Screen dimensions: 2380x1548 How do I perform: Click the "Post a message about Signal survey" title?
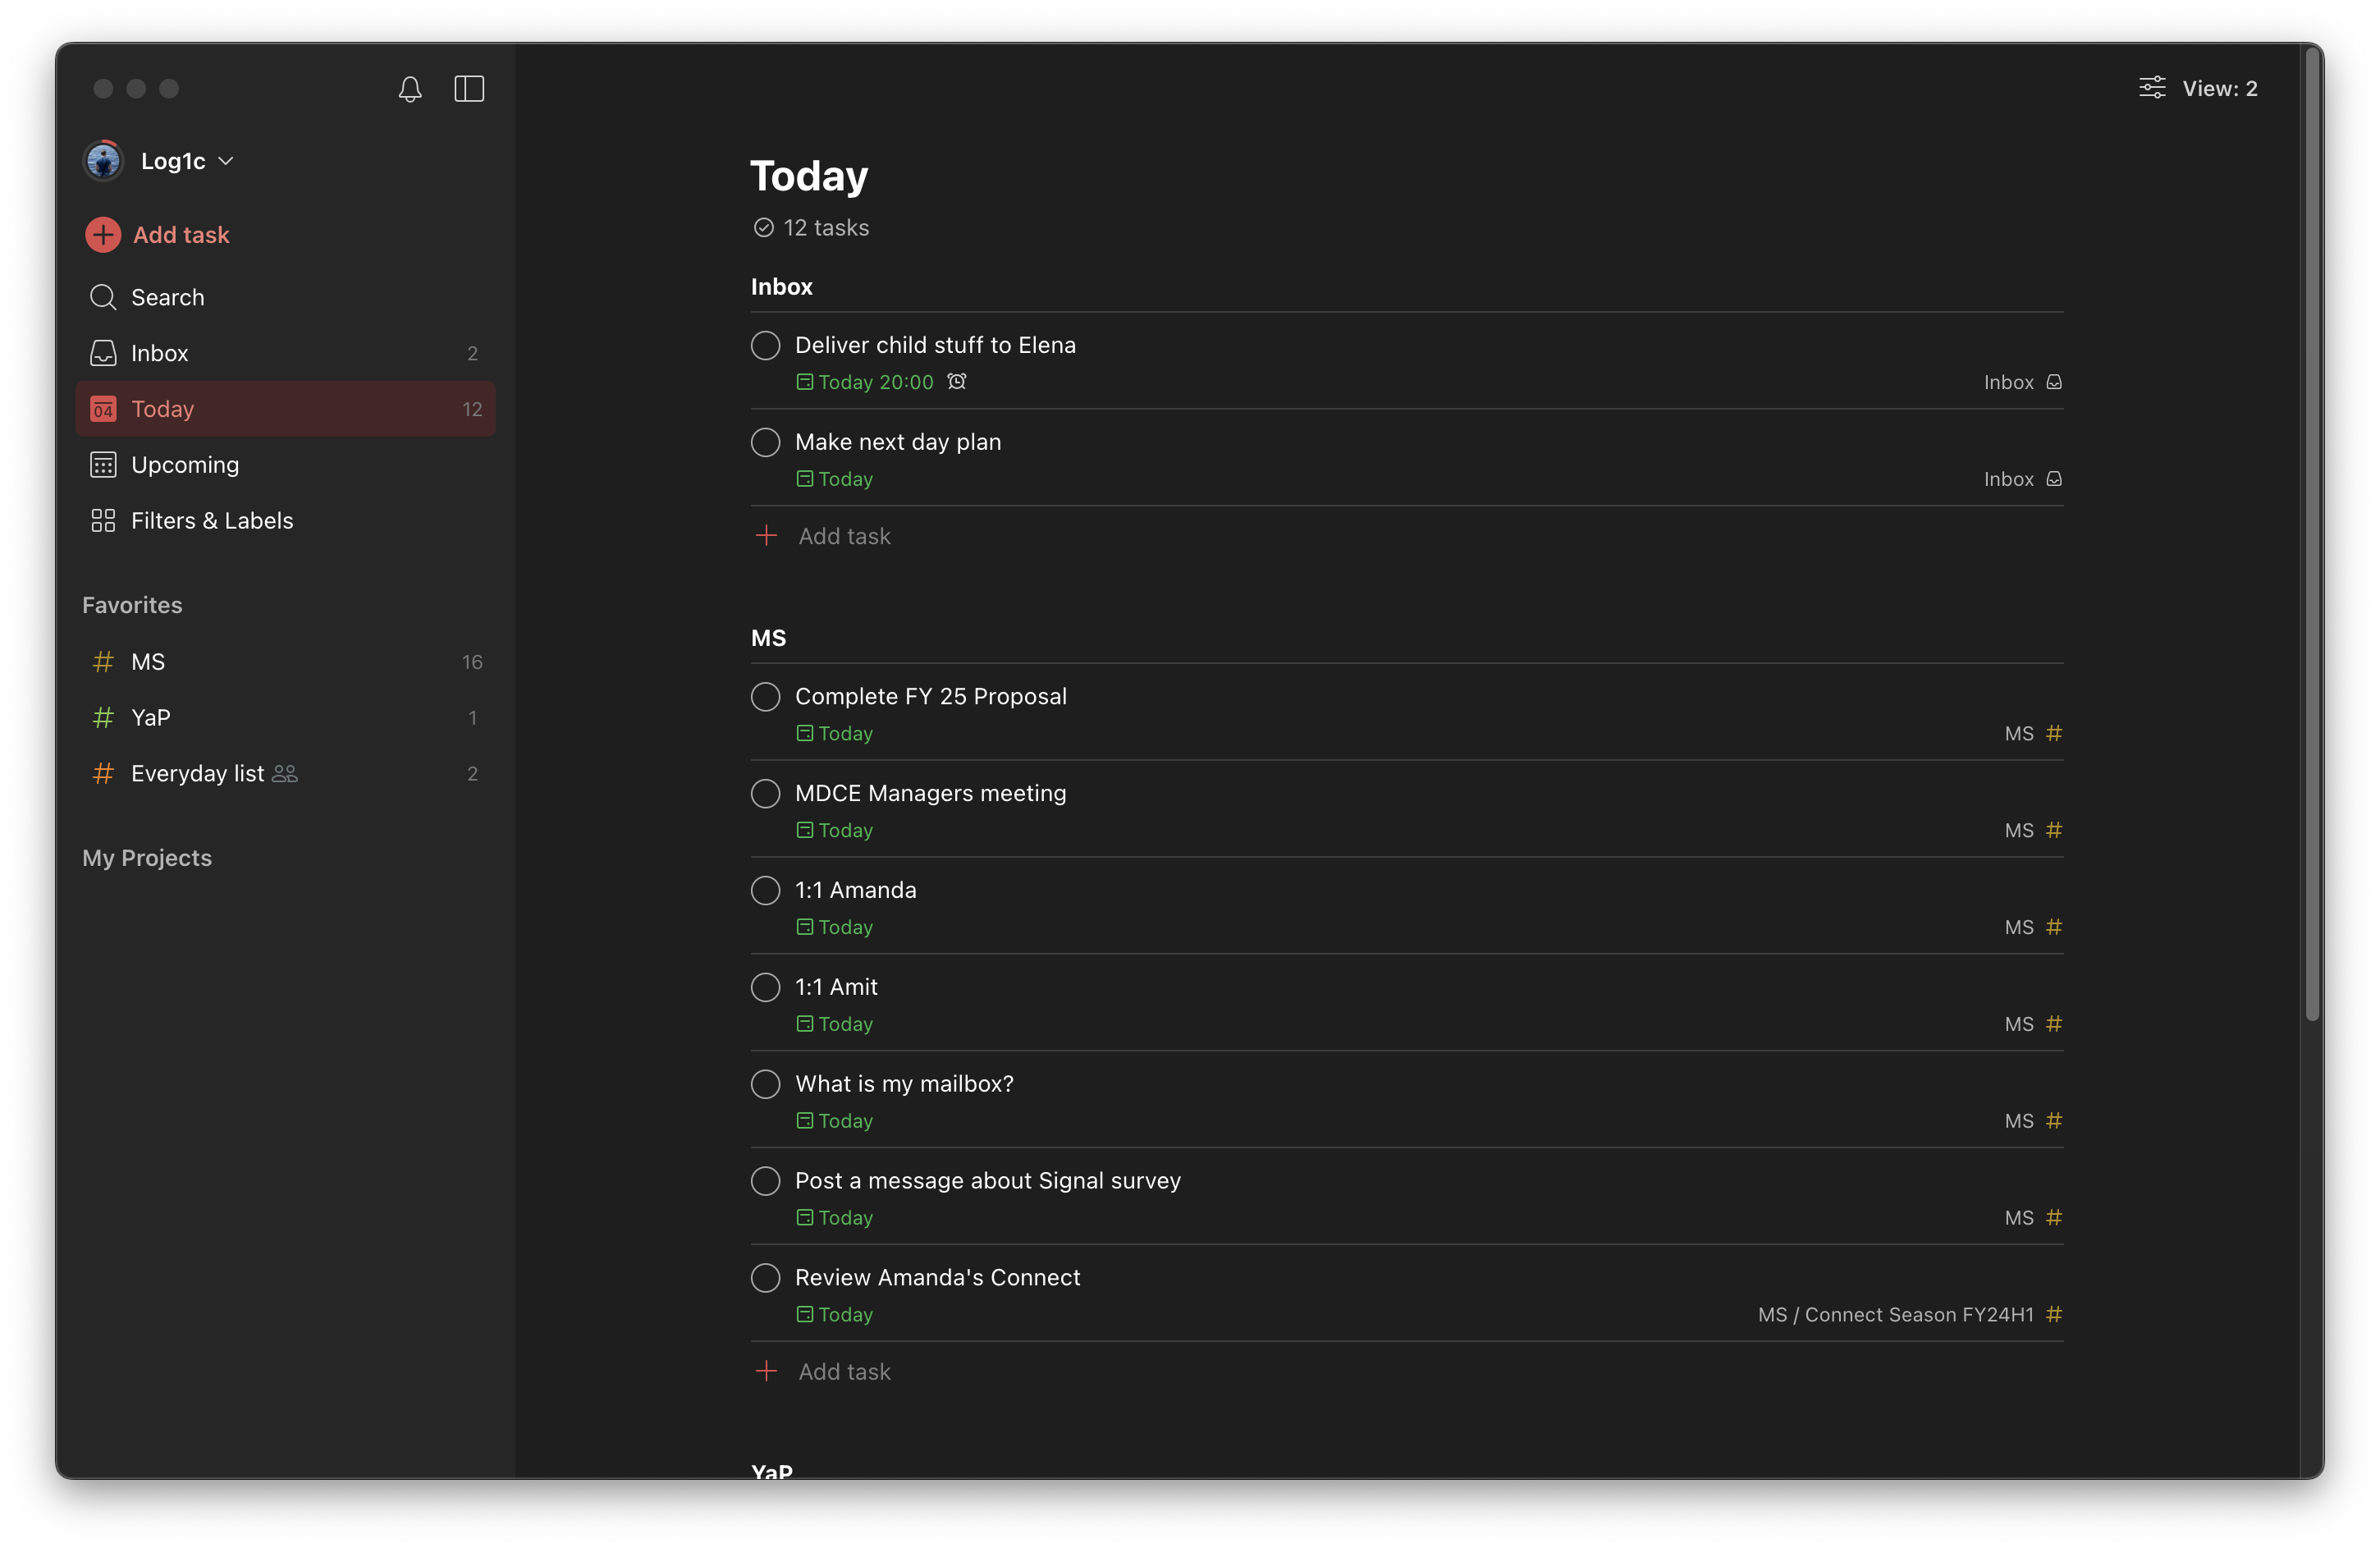tap(988, 1180)
